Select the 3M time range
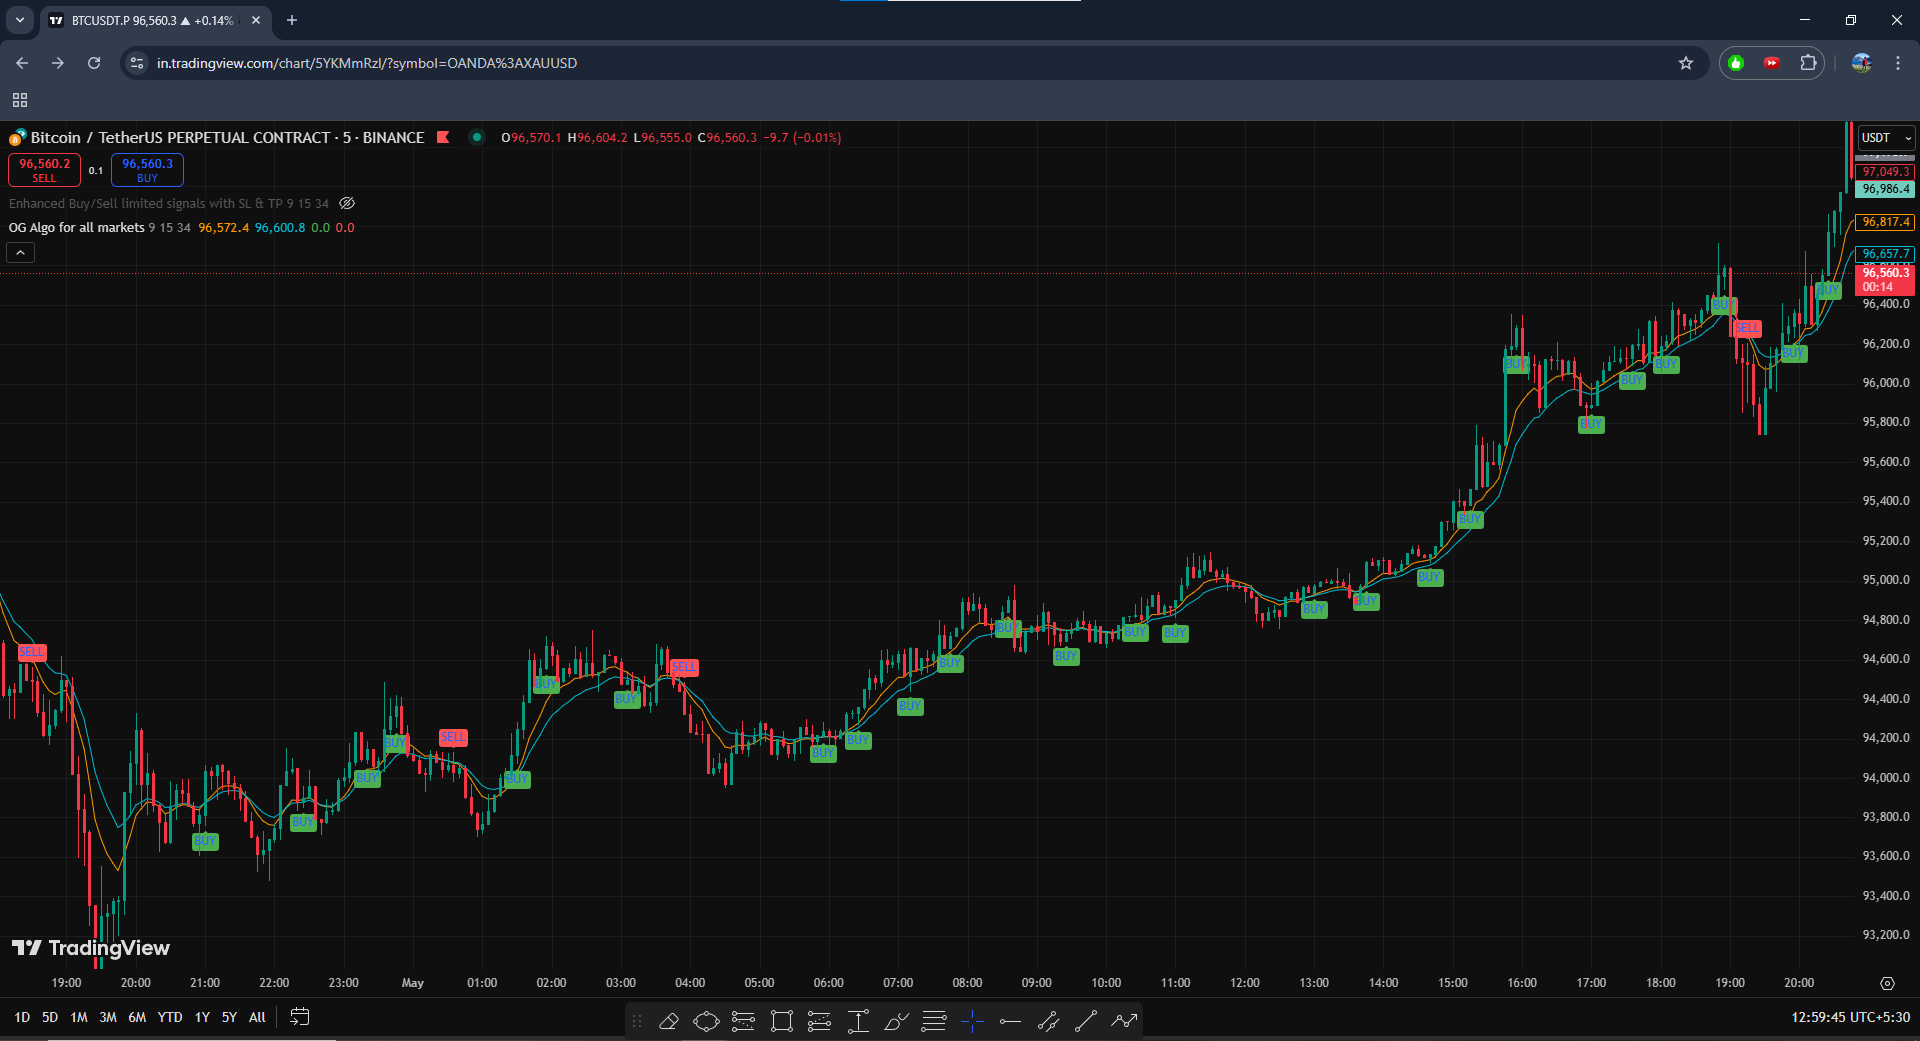The image size is (1920, 1041). pos(108,1017)
